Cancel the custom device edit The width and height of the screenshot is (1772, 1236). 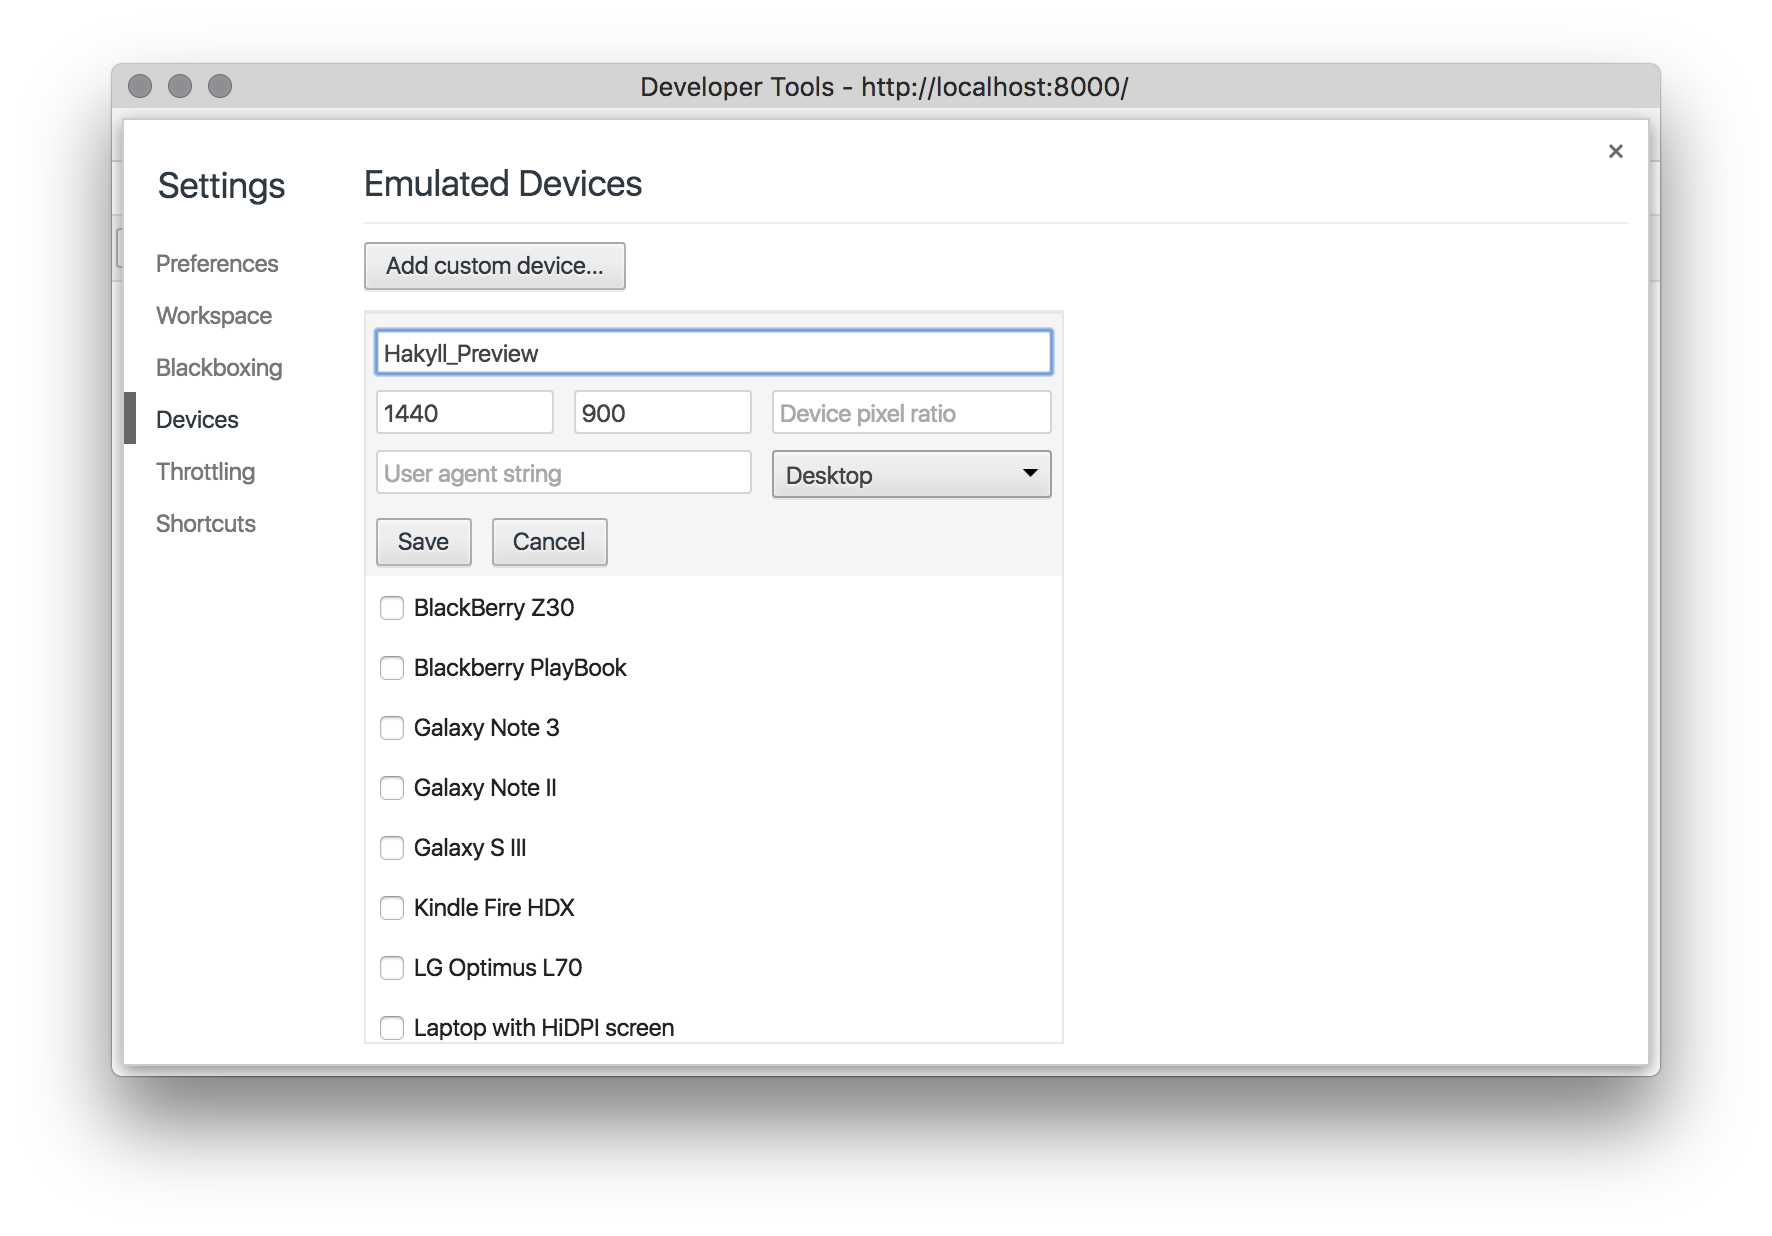549,542
